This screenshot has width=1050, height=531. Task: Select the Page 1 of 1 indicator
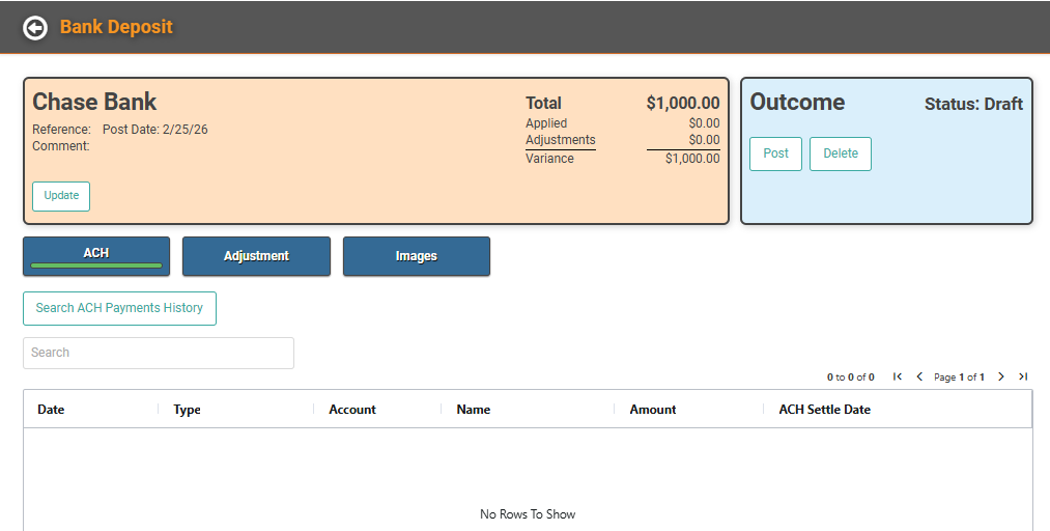[x=959, y=377]
